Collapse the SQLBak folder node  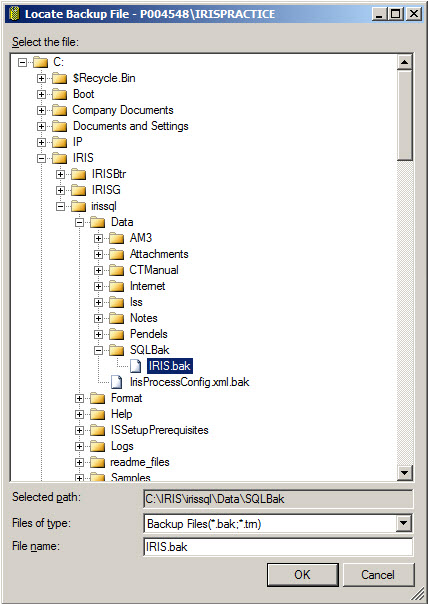point(98,350)
